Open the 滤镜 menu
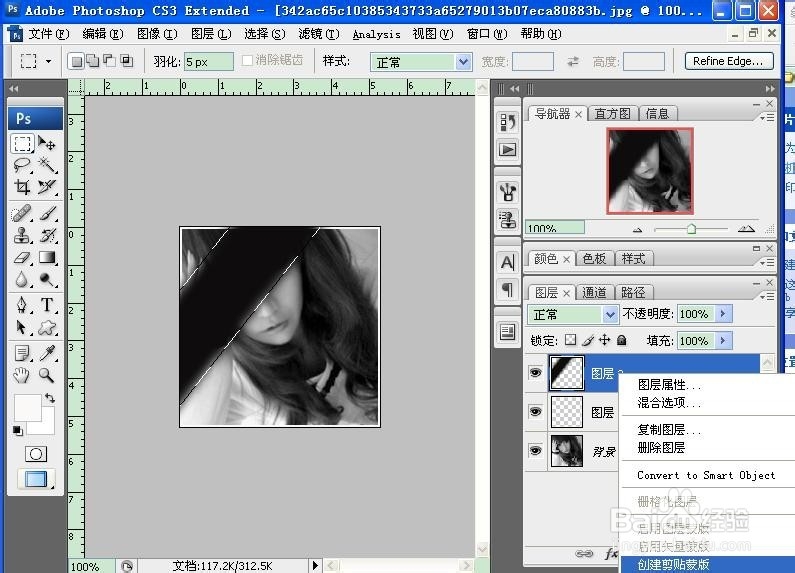This screenshot has width=795, height=573. 318,34
